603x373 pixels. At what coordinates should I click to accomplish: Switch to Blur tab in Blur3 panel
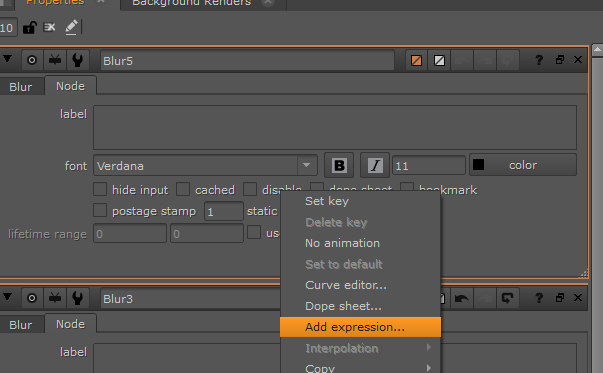21,325
